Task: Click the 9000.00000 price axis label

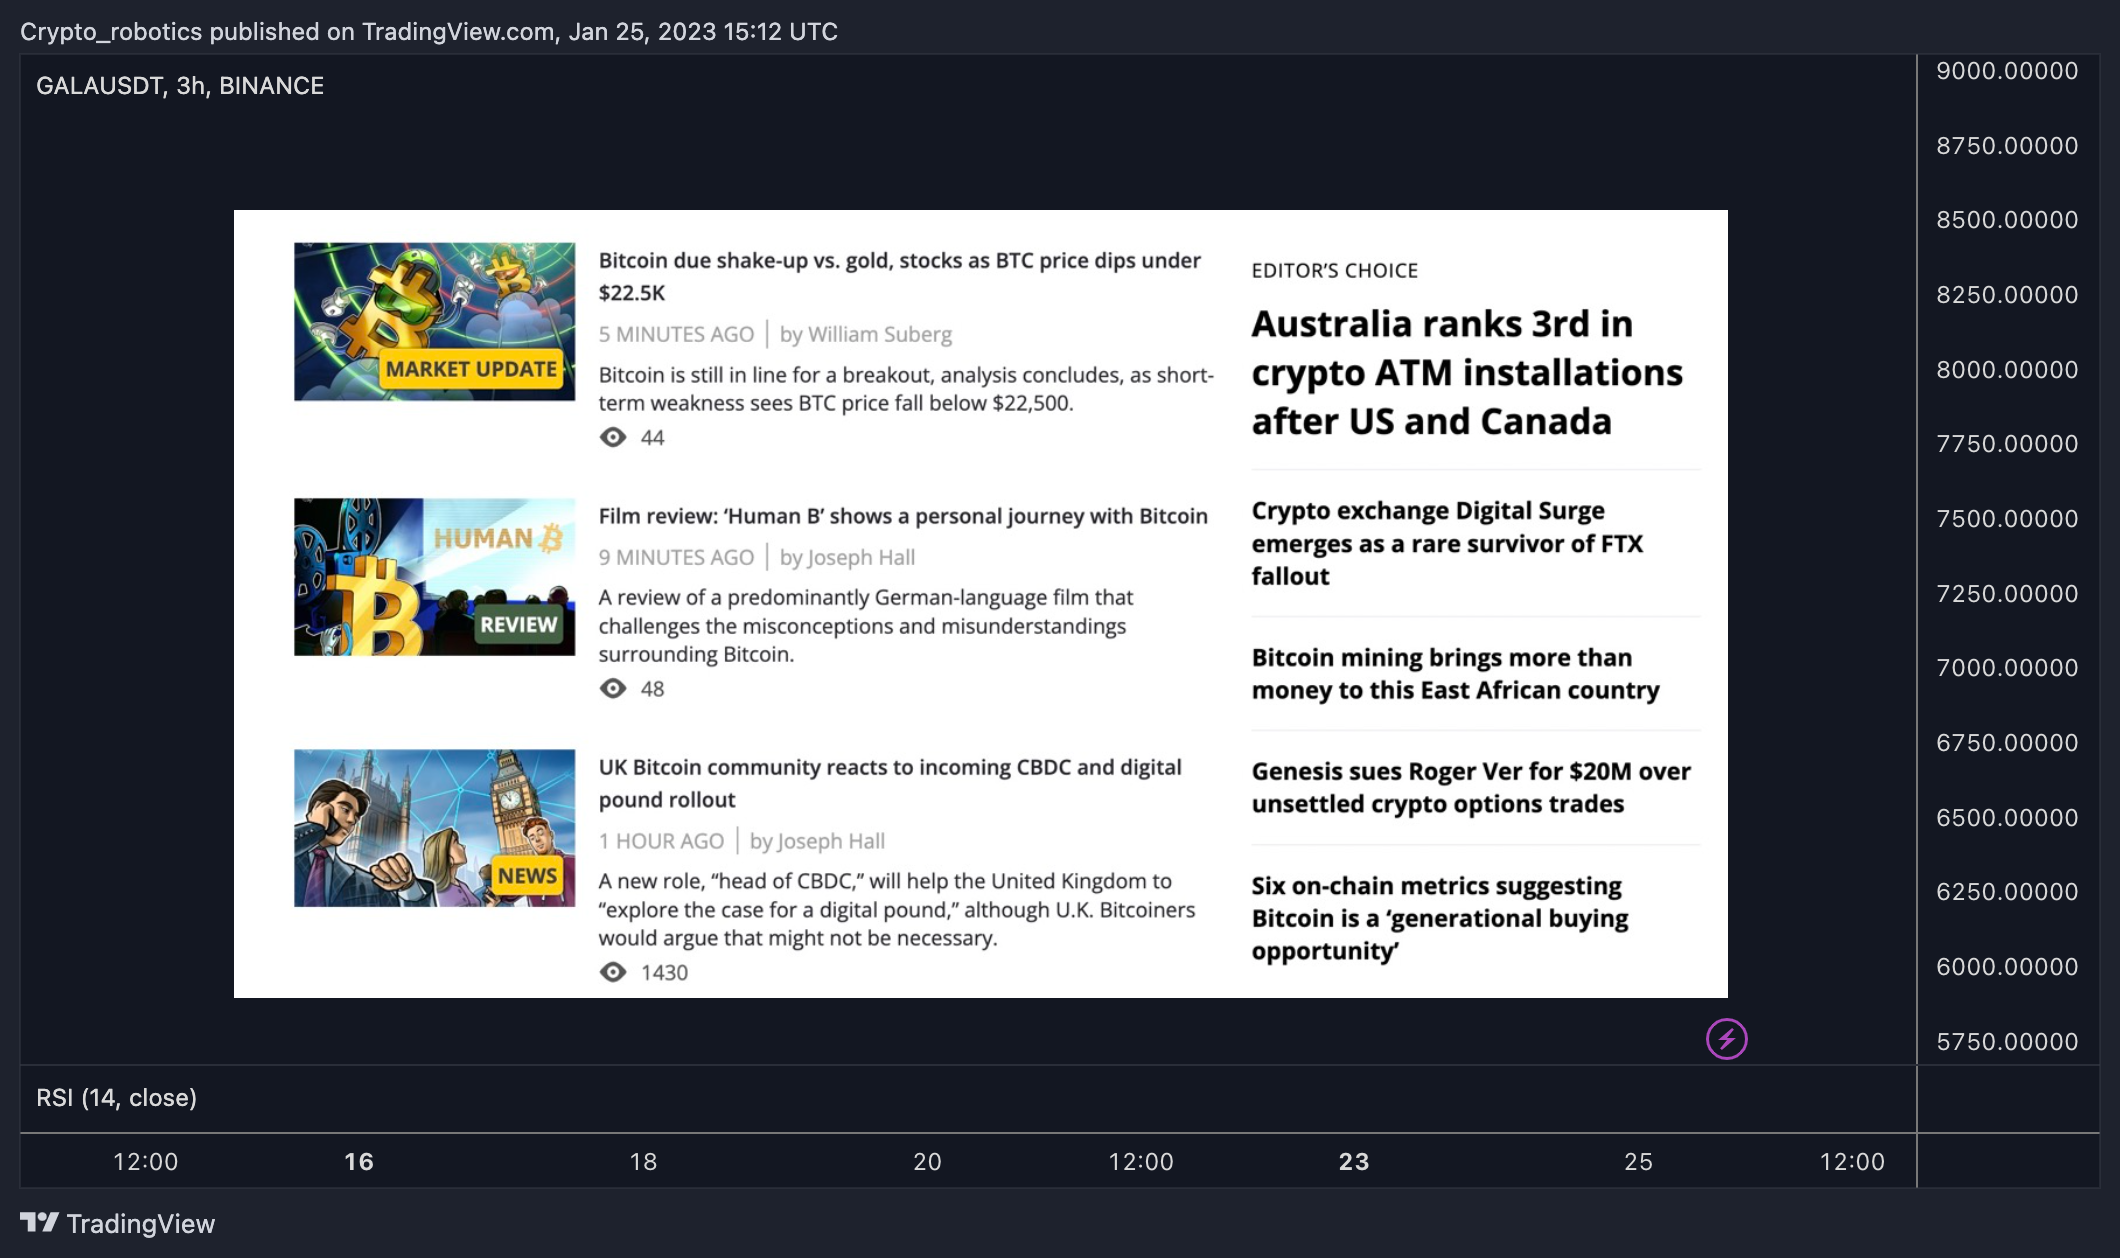Action: point(2007,71)
